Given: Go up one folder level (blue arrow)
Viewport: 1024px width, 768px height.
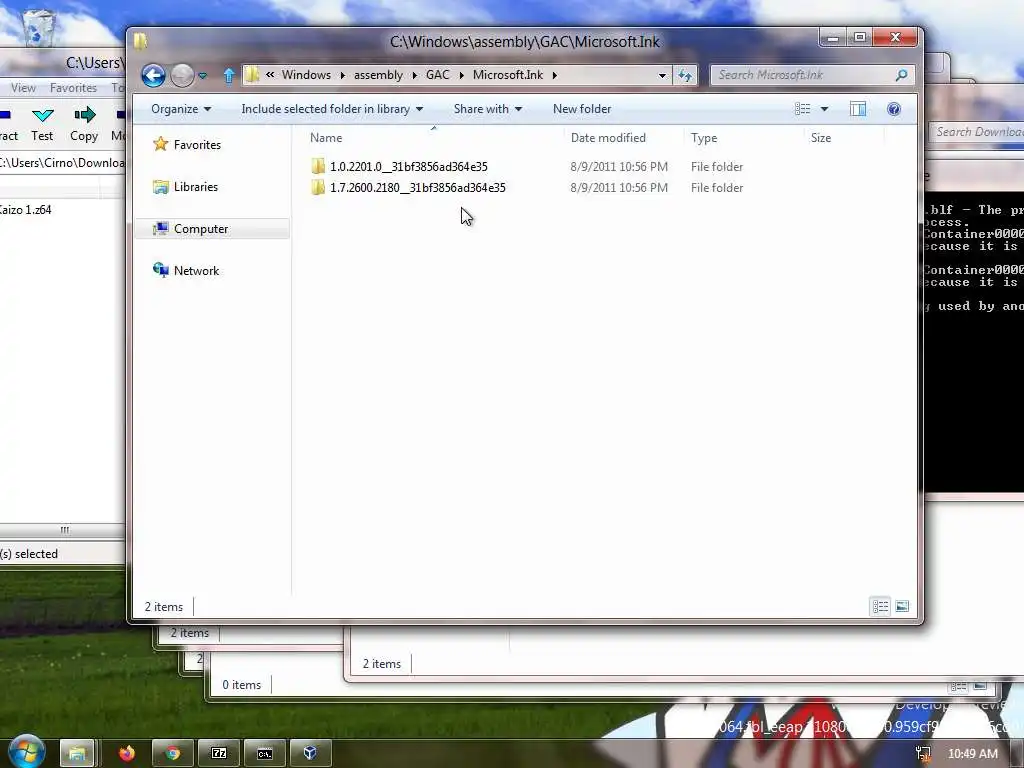Looking at the screenshot, I should click(229, 76).
